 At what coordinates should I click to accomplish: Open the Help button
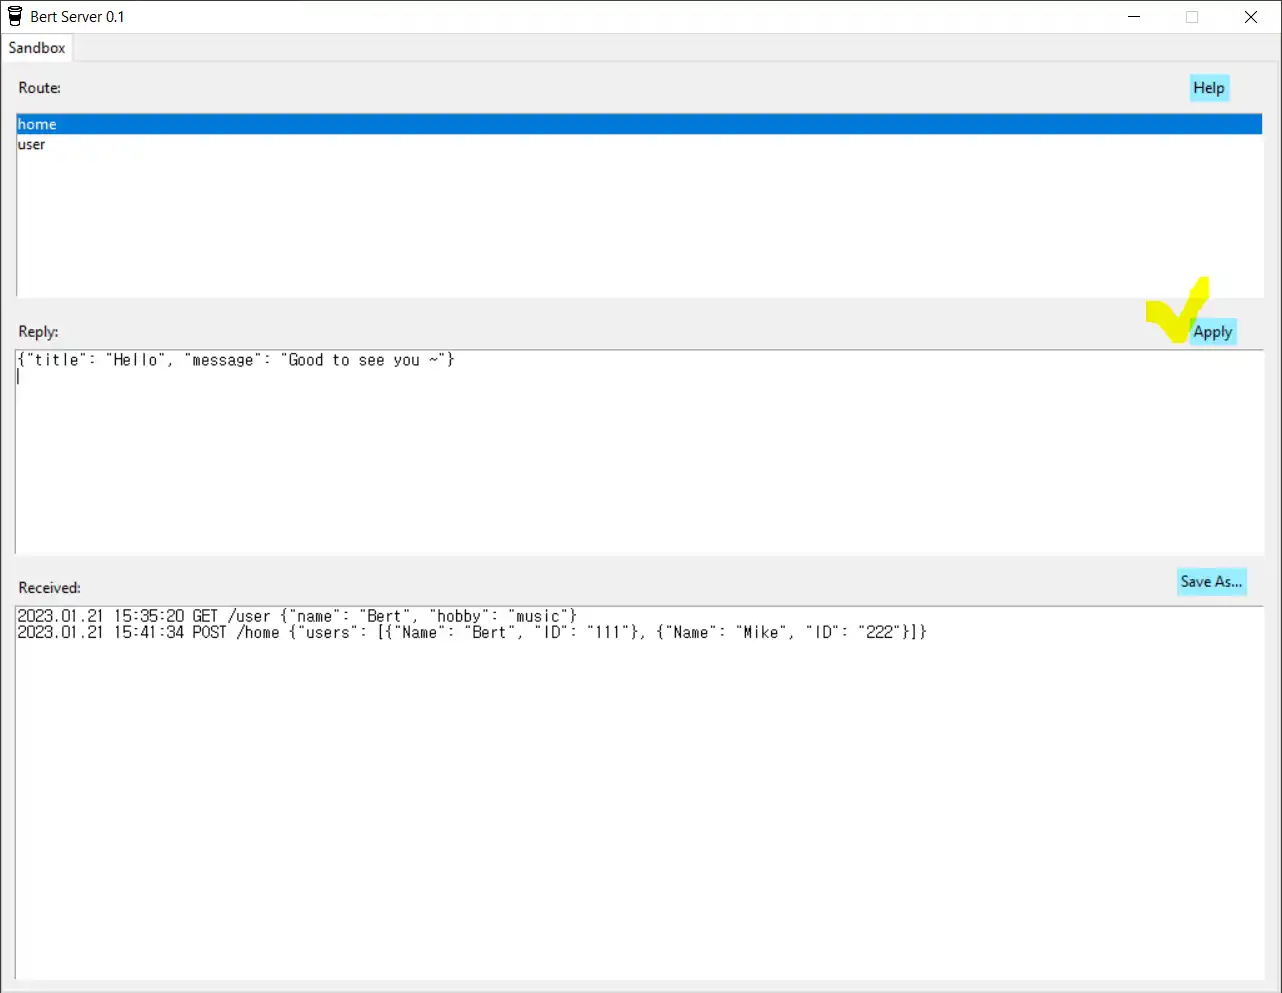tap(1209, 88)
